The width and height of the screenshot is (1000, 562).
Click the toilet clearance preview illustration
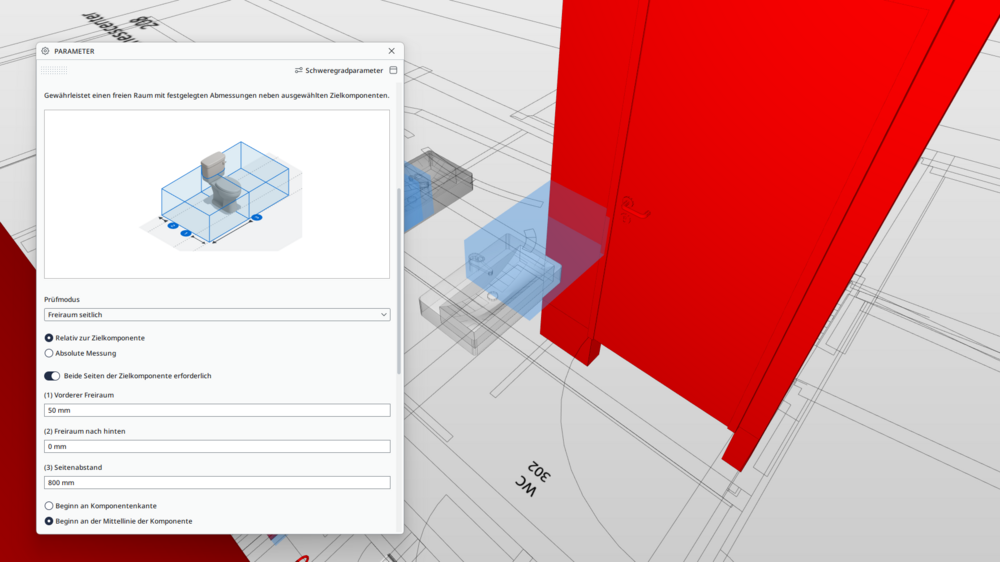click(x=217, y=194)
